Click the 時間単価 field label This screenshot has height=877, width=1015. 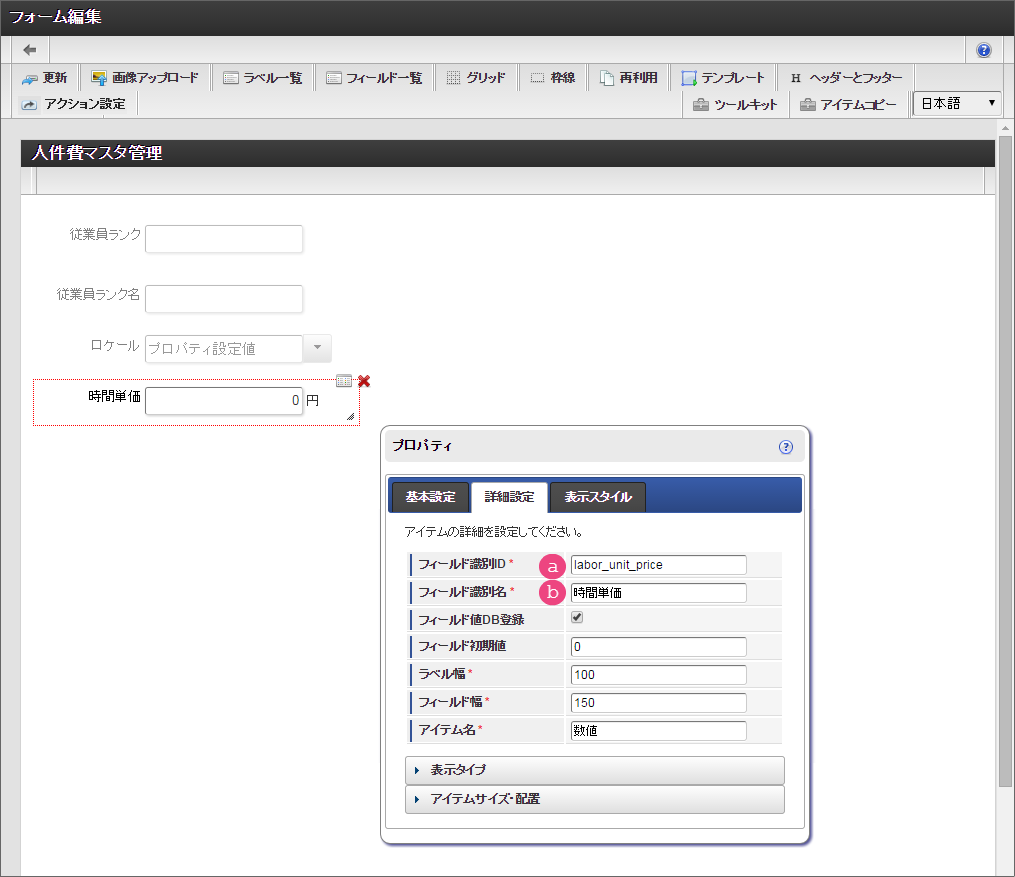point(115,396)
